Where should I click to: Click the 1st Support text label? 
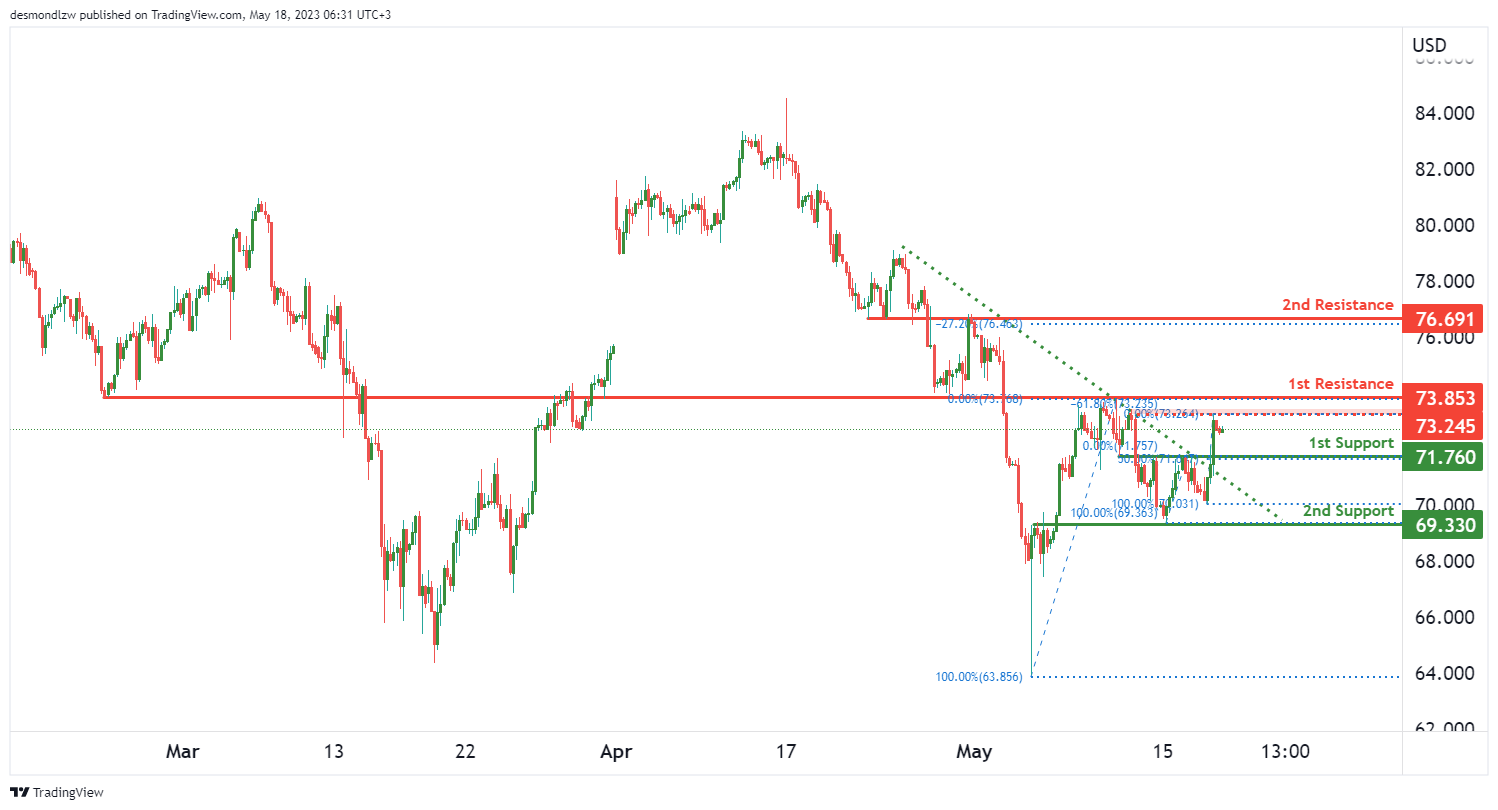1351,443
